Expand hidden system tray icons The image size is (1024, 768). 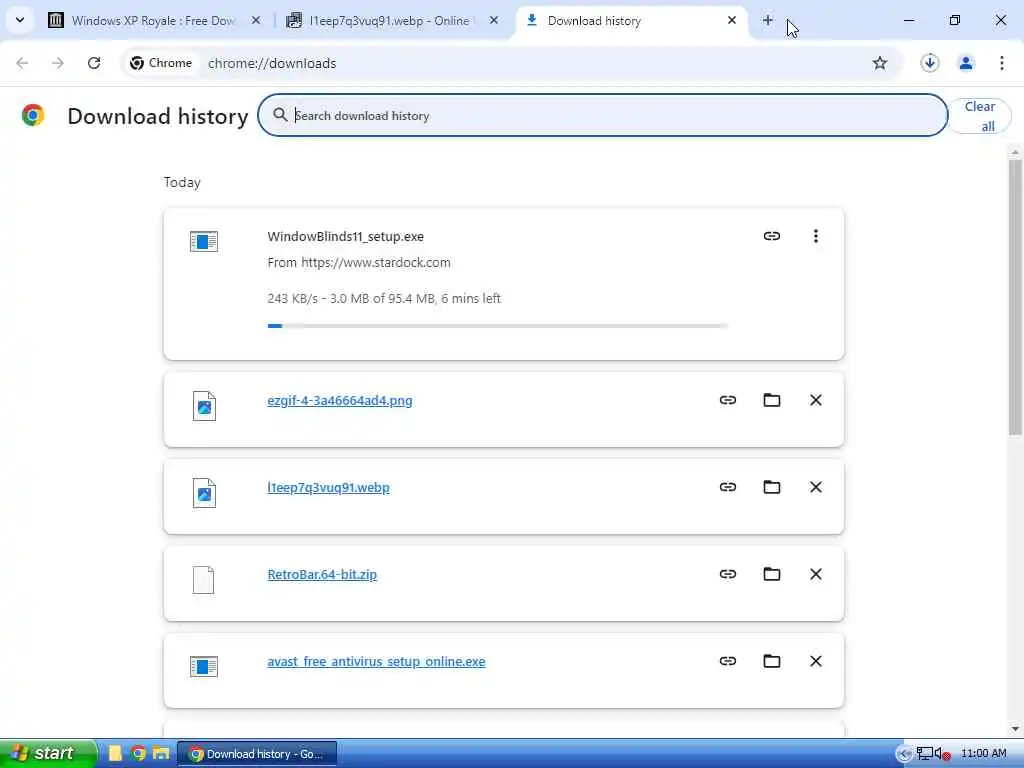903,754
